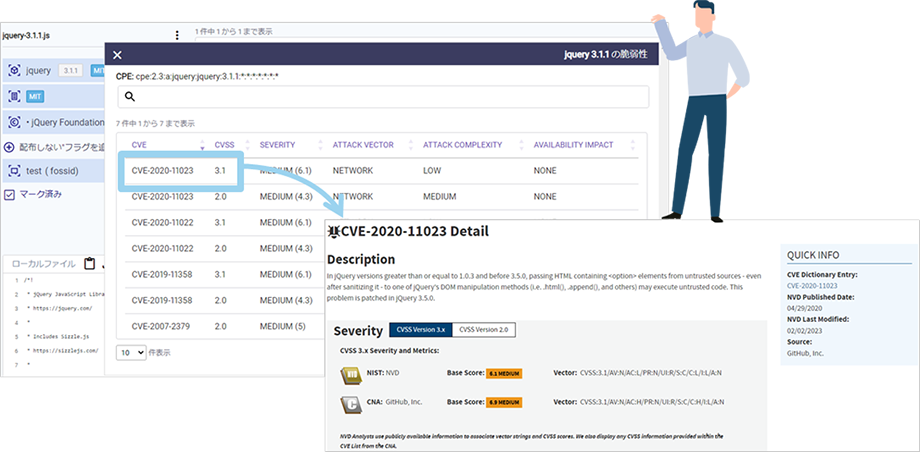Click the CVE-2007-2379 table cell

(x=161, y=326)
